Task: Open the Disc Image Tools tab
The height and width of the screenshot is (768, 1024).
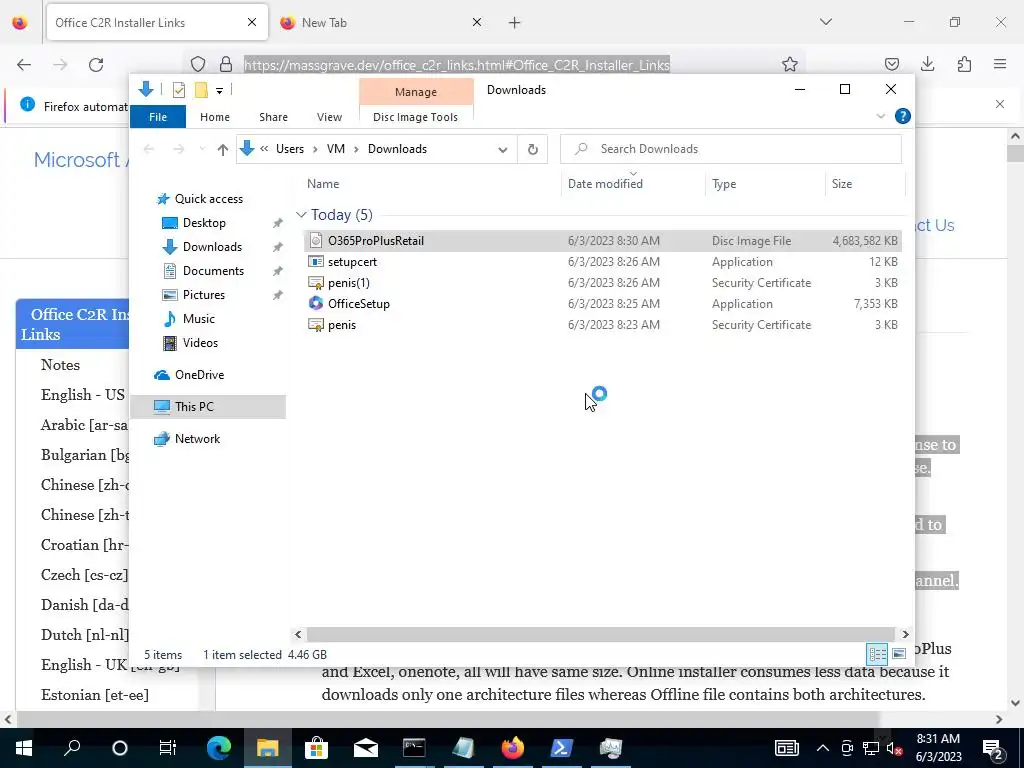Action: (x=415, y=117)
